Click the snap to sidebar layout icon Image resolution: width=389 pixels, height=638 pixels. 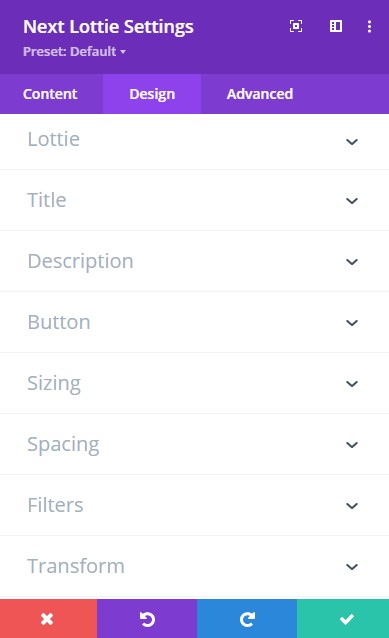pyautogui.click(x=336, y=26)
